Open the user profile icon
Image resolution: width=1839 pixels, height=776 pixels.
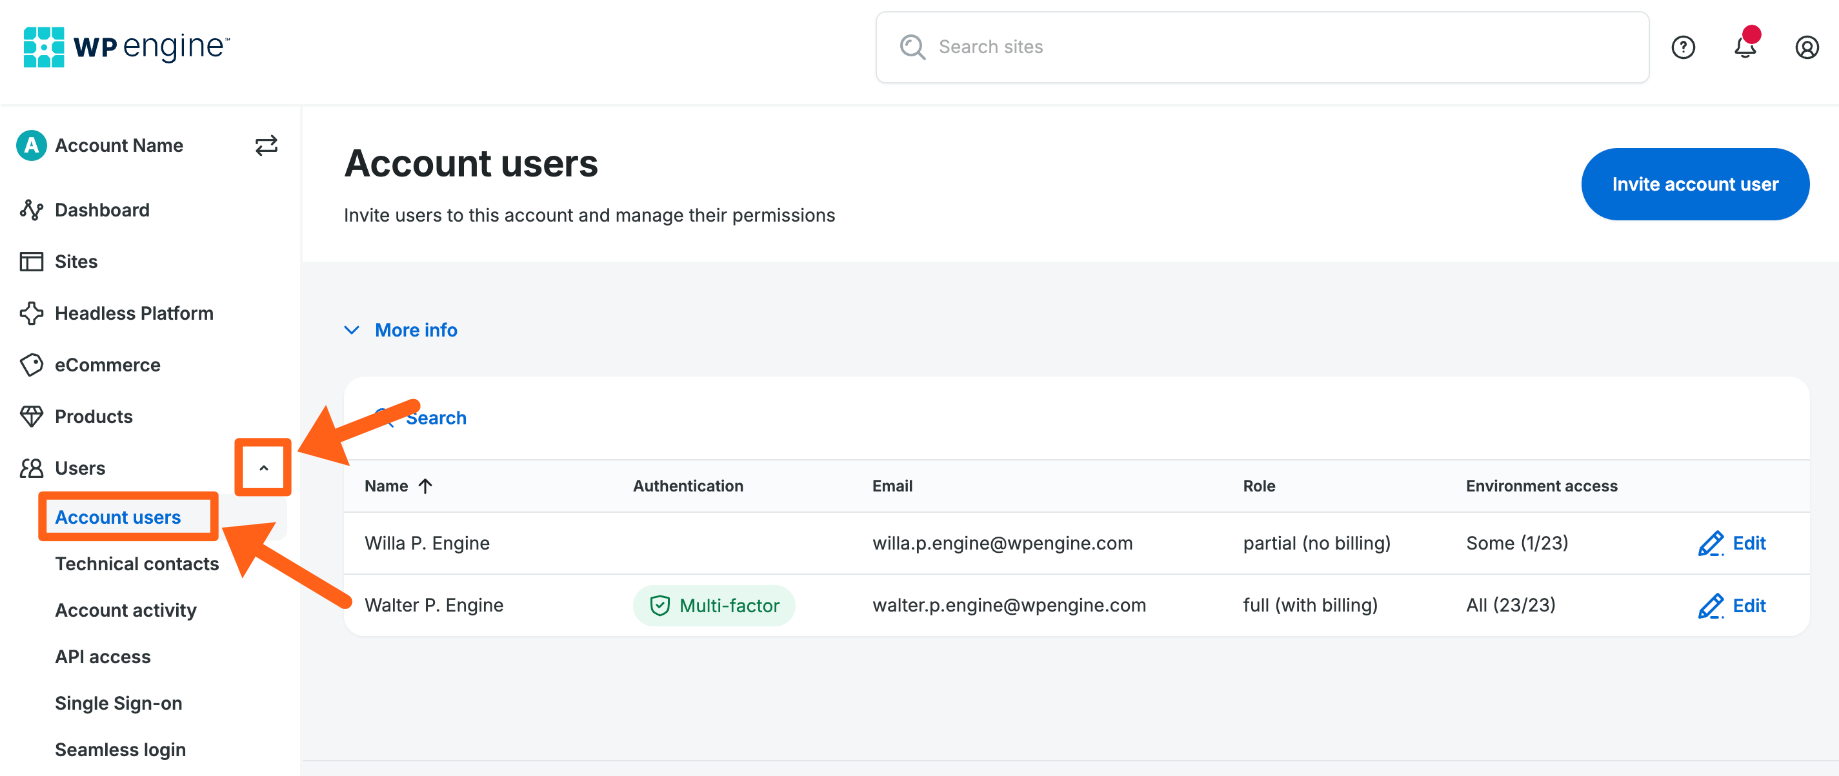1807,47
